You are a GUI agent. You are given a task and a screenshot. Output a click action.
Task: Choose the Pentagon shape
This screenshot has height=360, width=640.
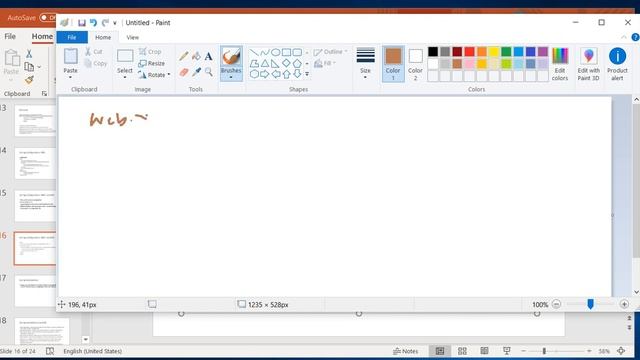coord(297,63)
